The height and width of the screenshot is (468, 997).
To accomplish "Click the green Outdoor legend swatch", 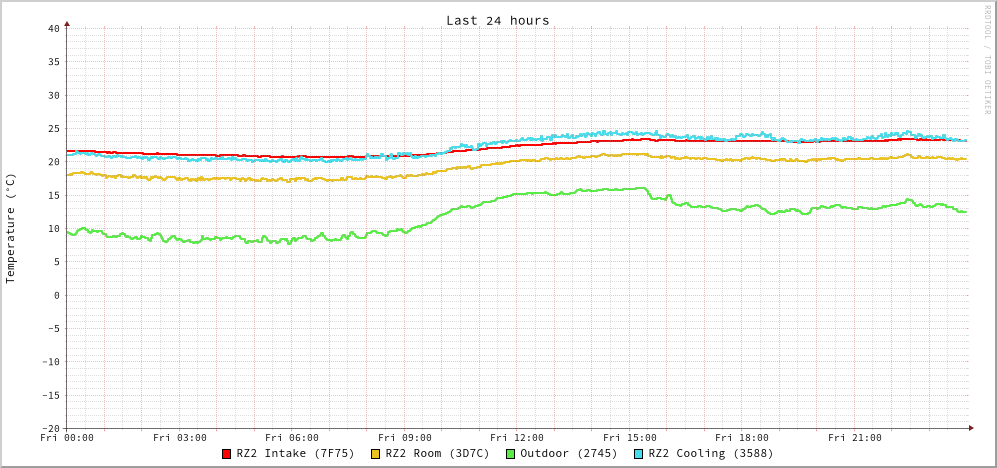I will click(510, 454).
